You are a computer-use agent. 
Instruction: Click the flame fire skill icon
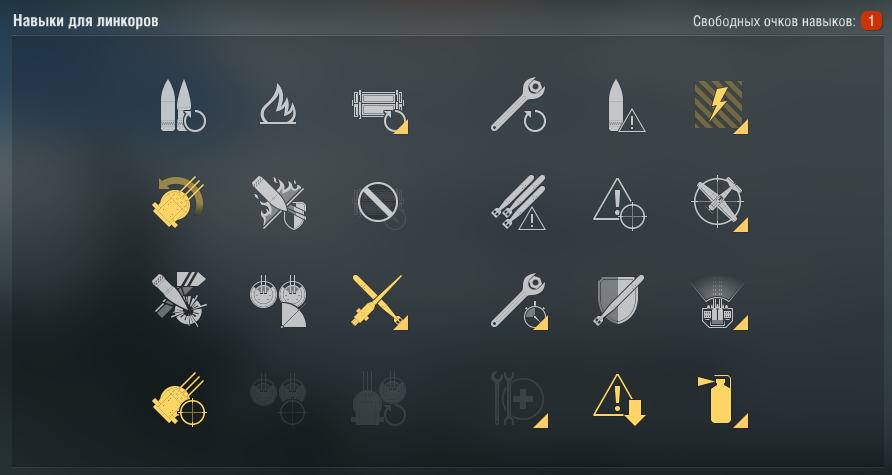tap(278, 104)
